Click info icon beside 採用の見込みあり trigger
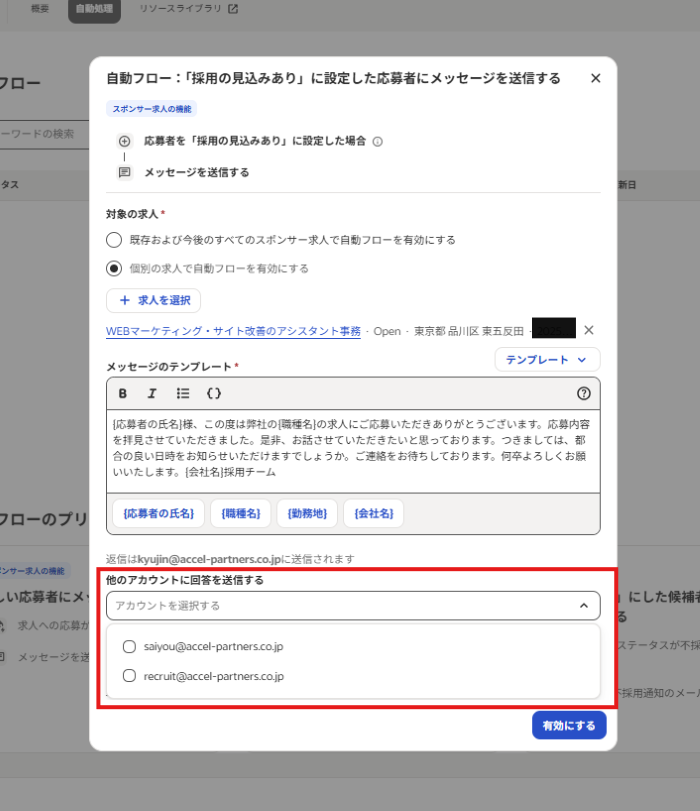Viewport: 700px width, 811px height. coord(377,142)
